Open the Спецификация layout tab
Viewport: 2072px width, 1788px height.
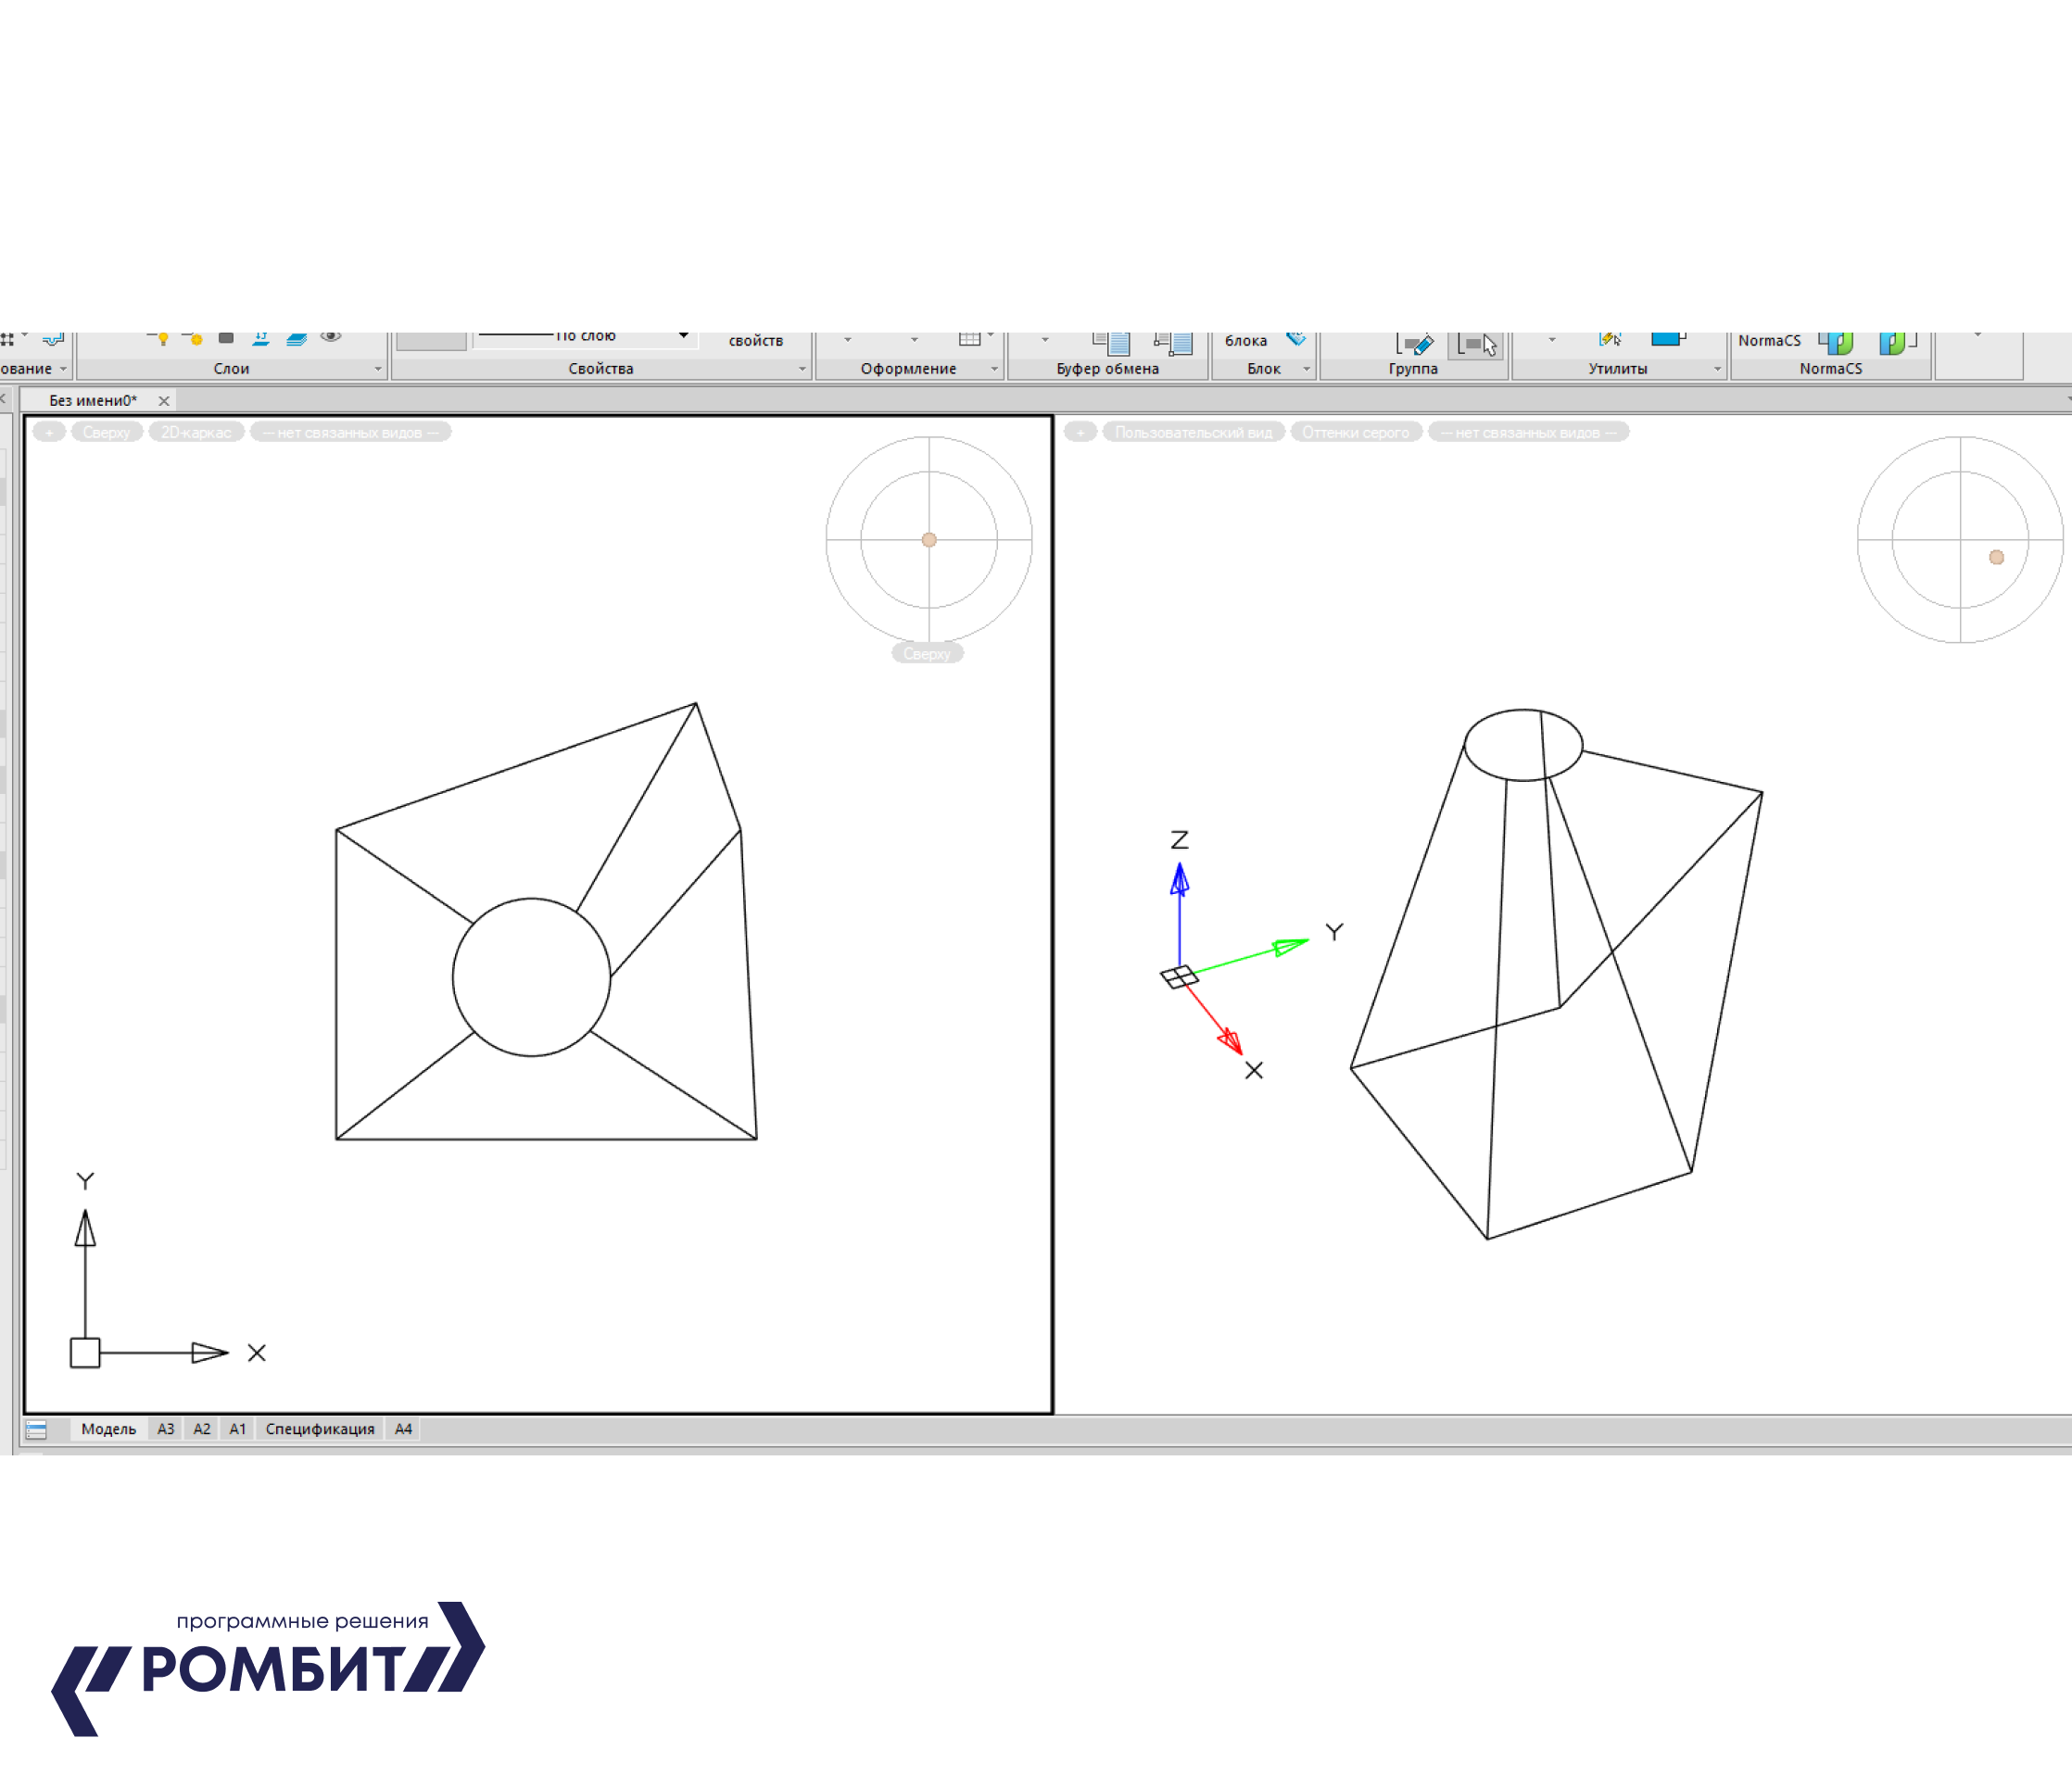click(319, 1429)
